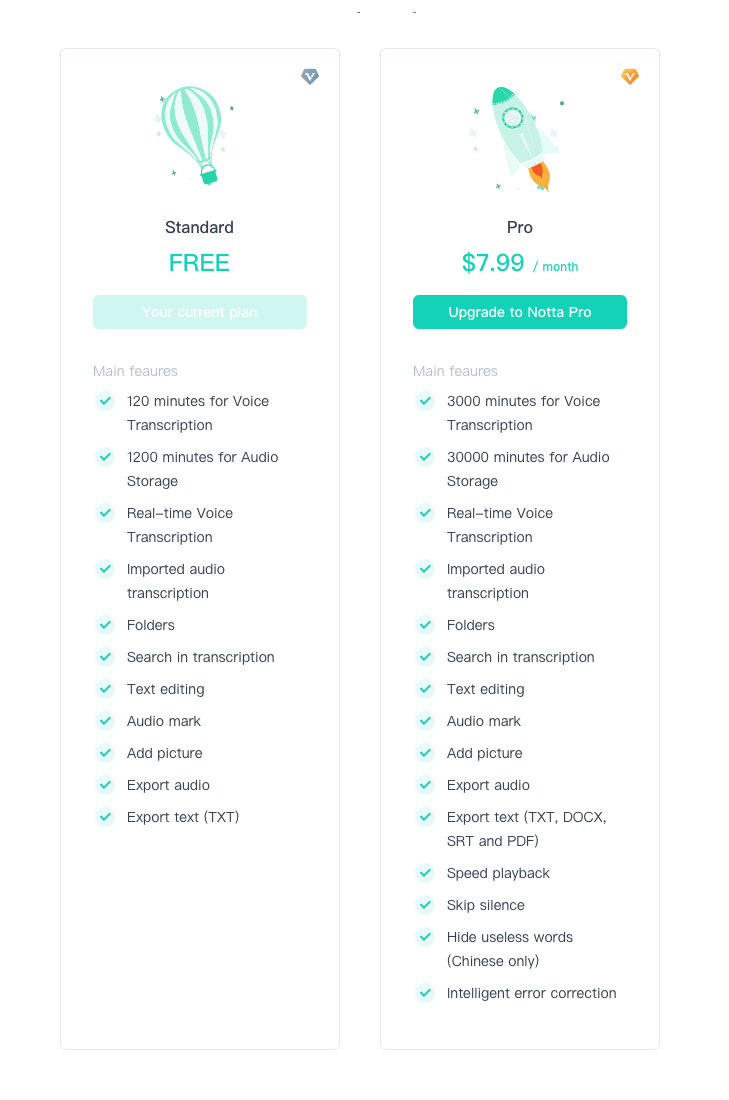
Task: Click the checkmark beside Intelligent error correction
Action: pyautogui.click(x=425, y=993)
